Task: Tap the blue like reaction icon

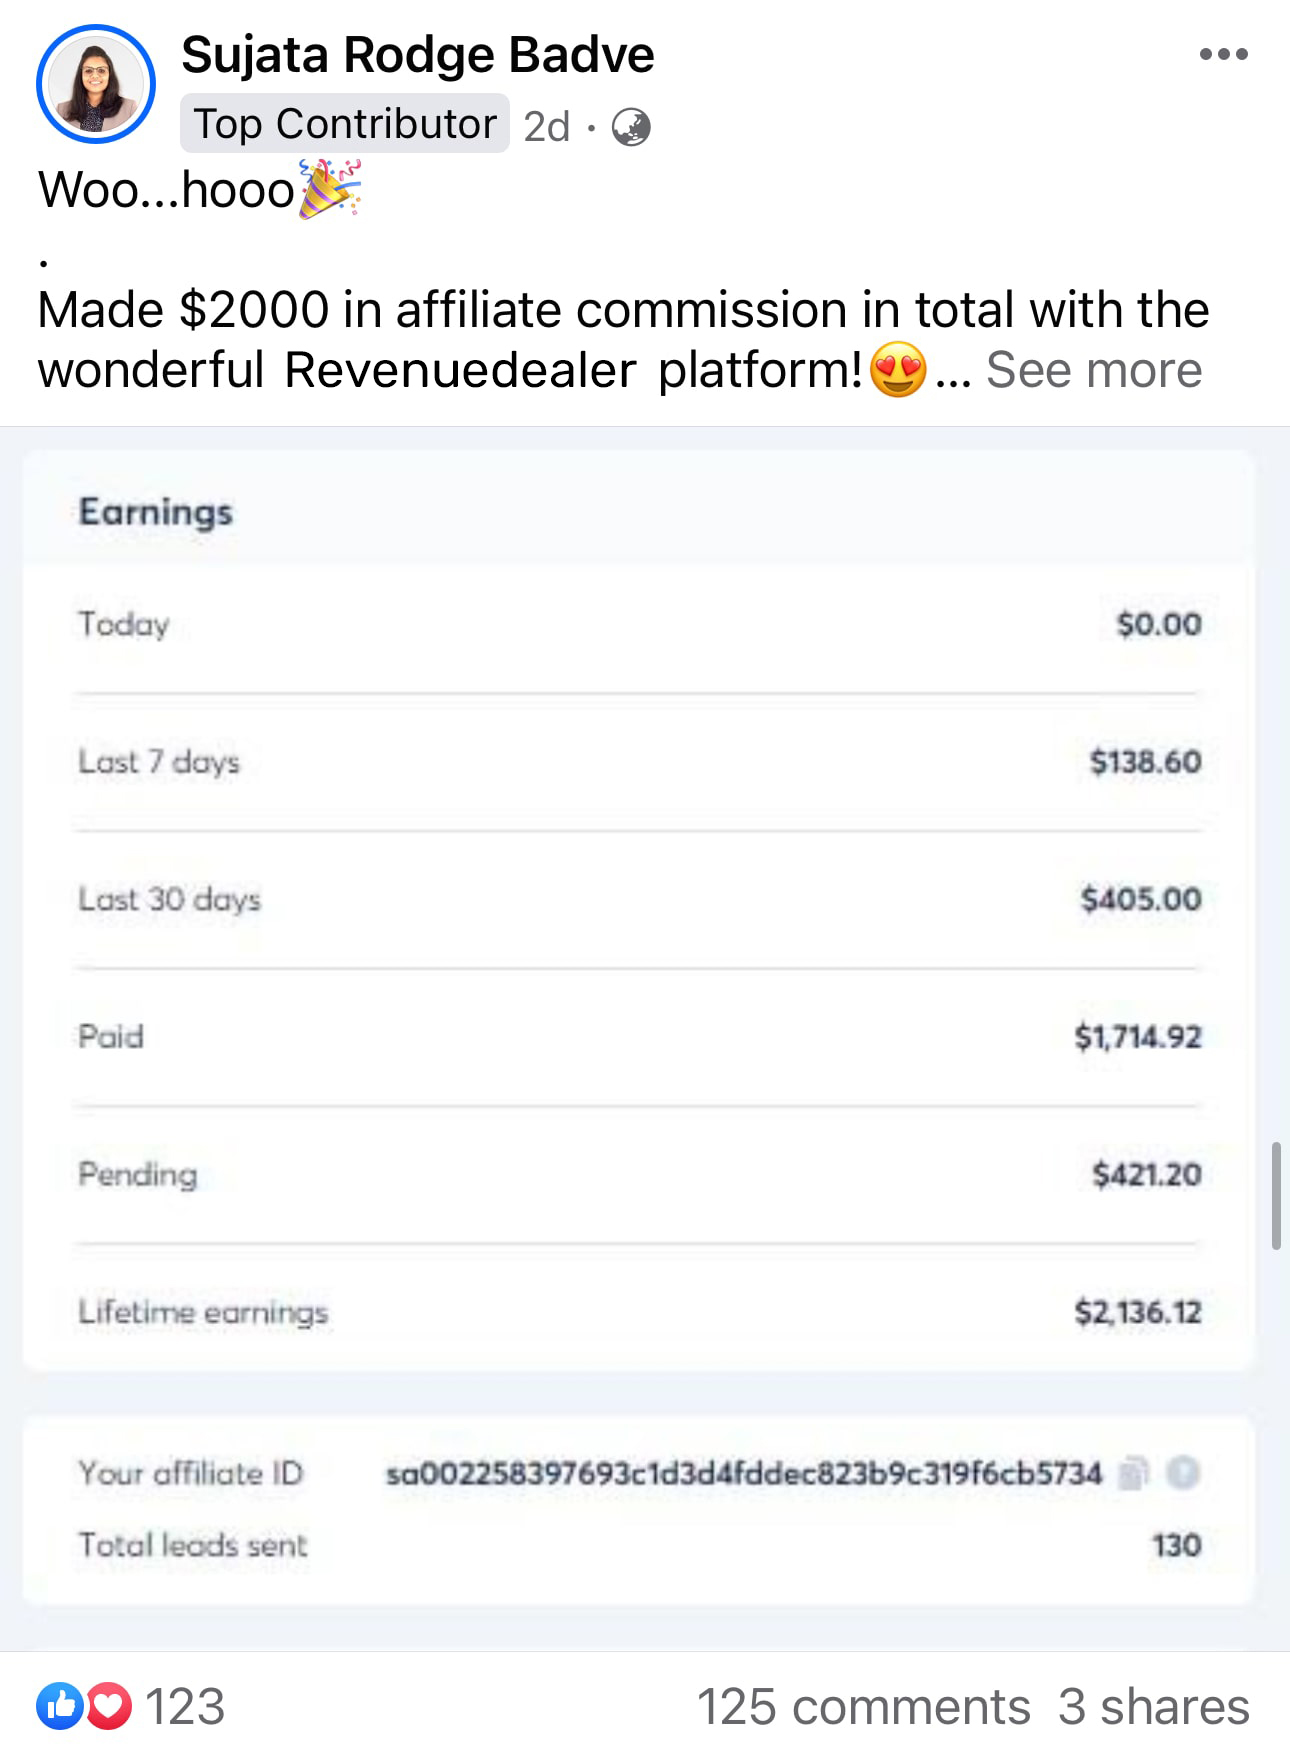Action: 61,1706
